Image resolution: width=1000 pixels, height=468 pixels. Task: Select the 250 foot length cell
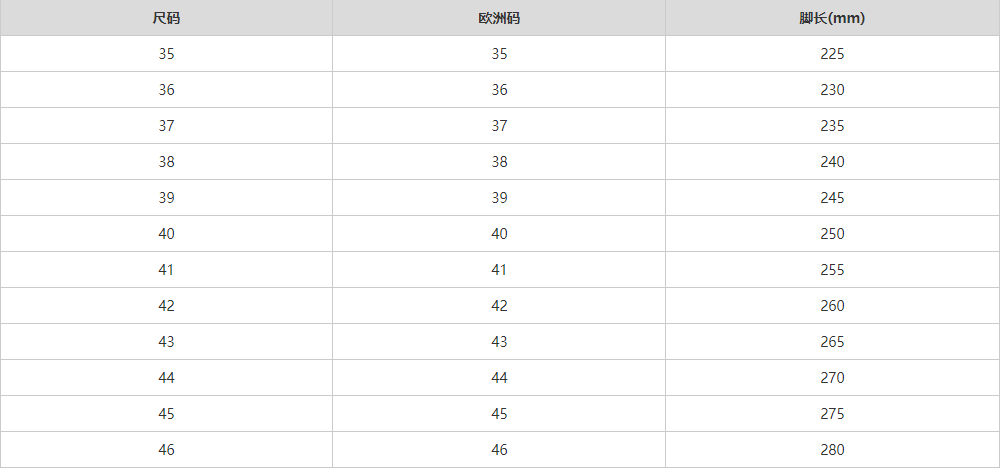[832, 234]
